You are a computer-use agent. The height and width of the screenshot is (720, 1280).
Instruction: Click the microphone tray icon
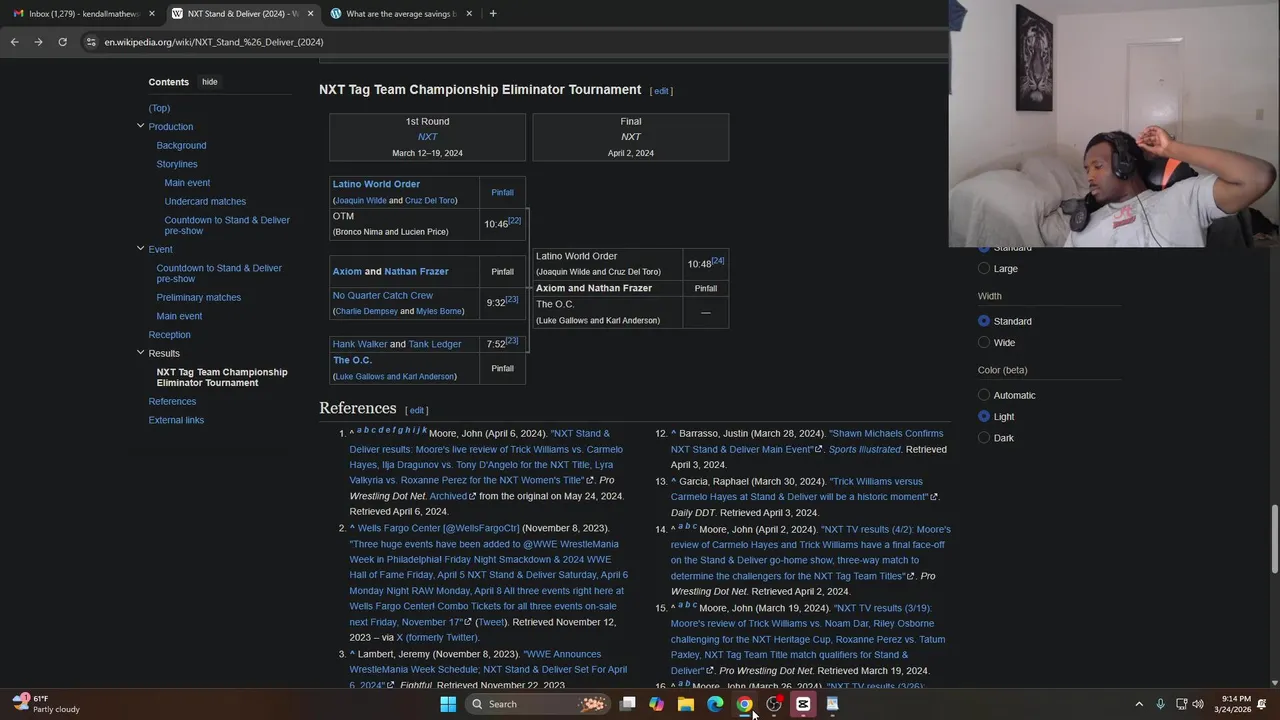[x=1160, y=704]
